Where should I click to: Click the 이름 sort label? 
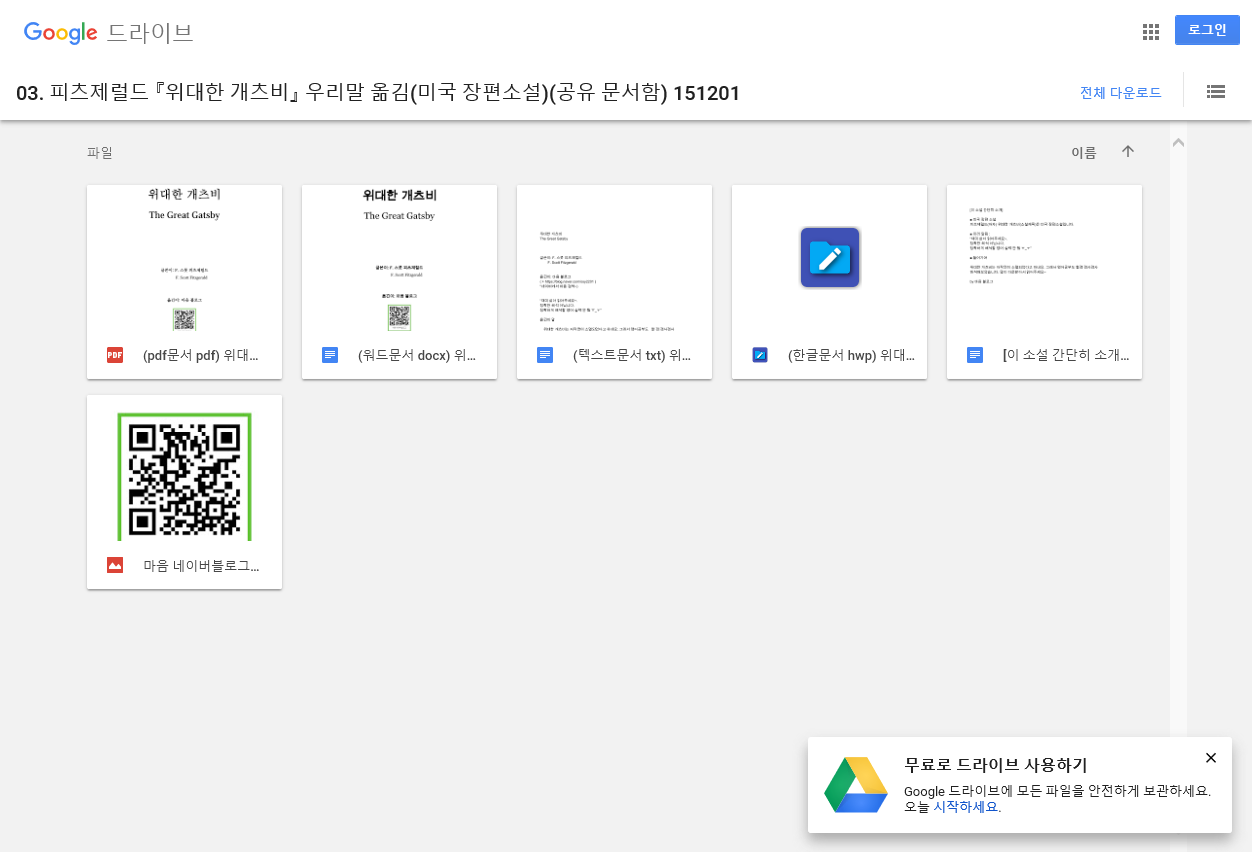tap(1084, 153)
